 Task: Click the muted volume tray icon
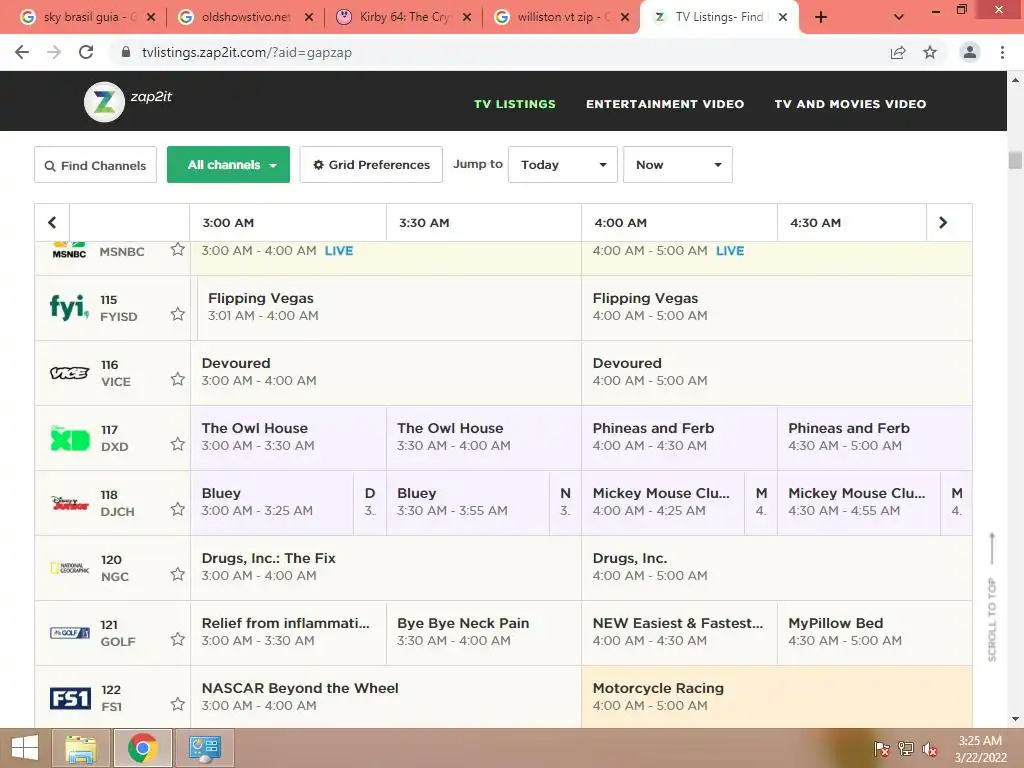pos(930,748)
